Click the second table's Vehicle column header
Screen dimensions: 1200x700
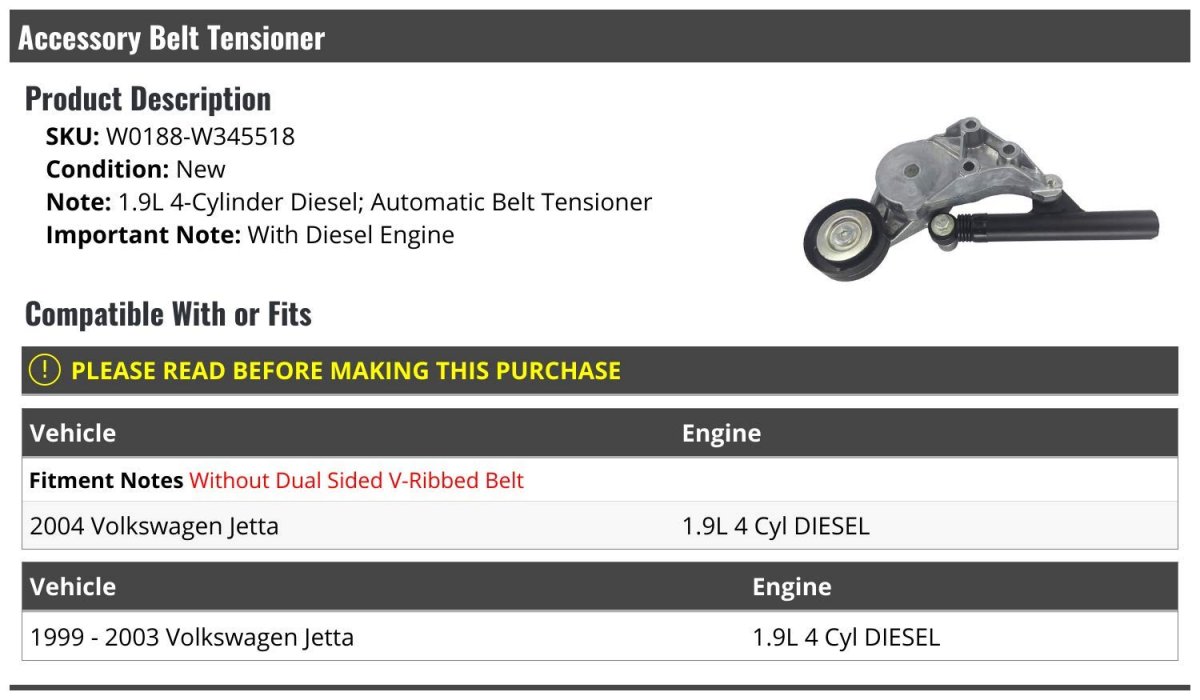point(73,586)
